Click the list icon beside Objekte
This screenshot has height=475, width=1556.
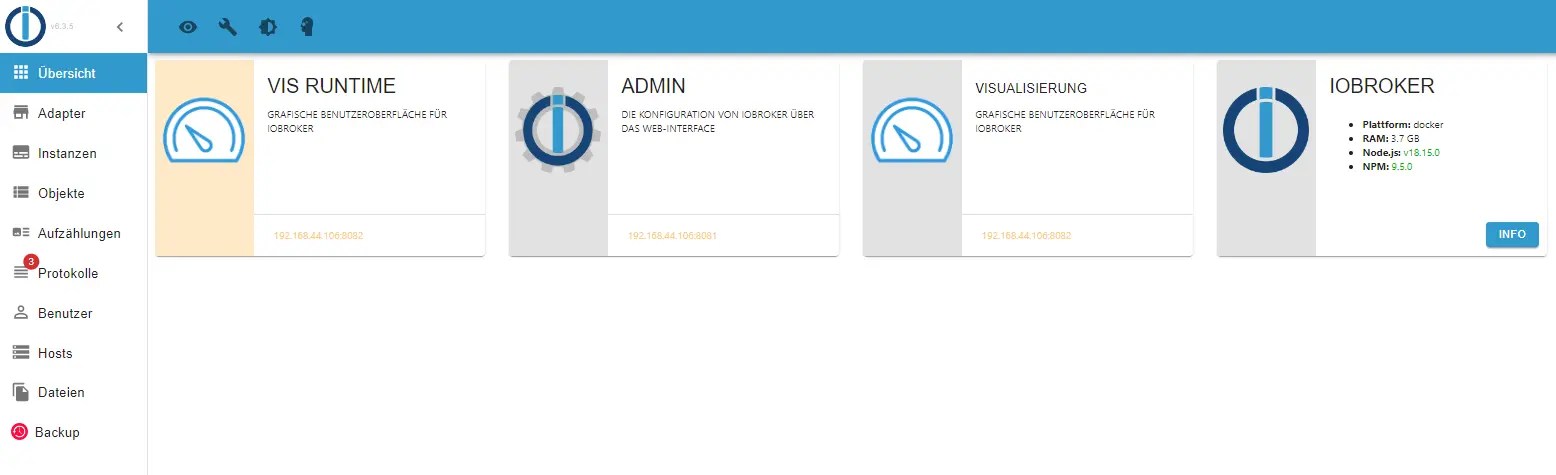[20, 193]
